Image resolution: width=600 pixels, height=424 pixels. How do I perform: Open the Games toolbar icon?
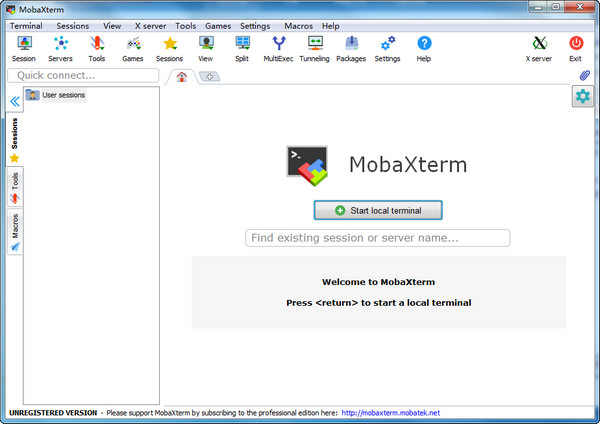[133, 49]
